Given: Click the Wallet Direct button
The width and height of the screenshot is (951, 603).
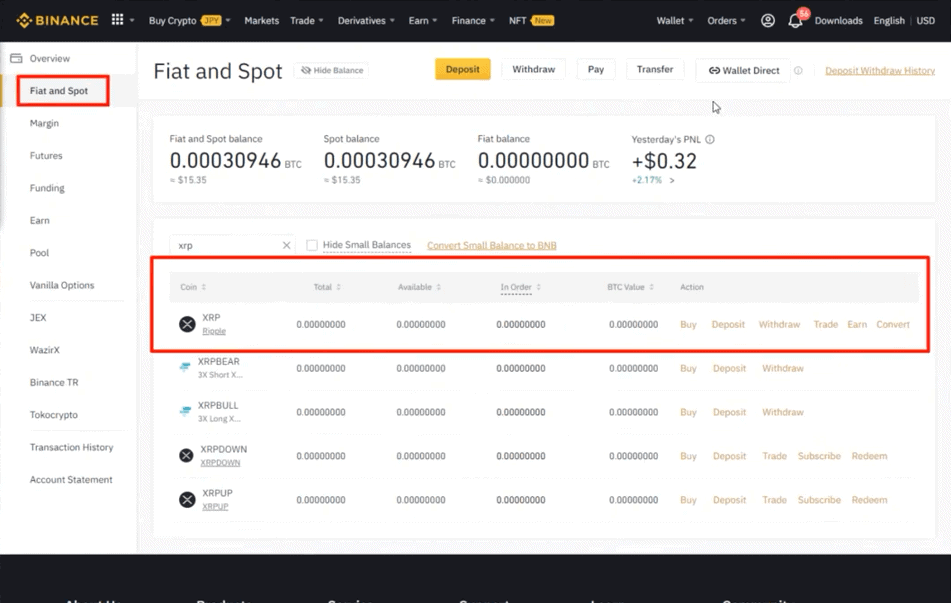Looking at the screenshot, I should point(744,70).
